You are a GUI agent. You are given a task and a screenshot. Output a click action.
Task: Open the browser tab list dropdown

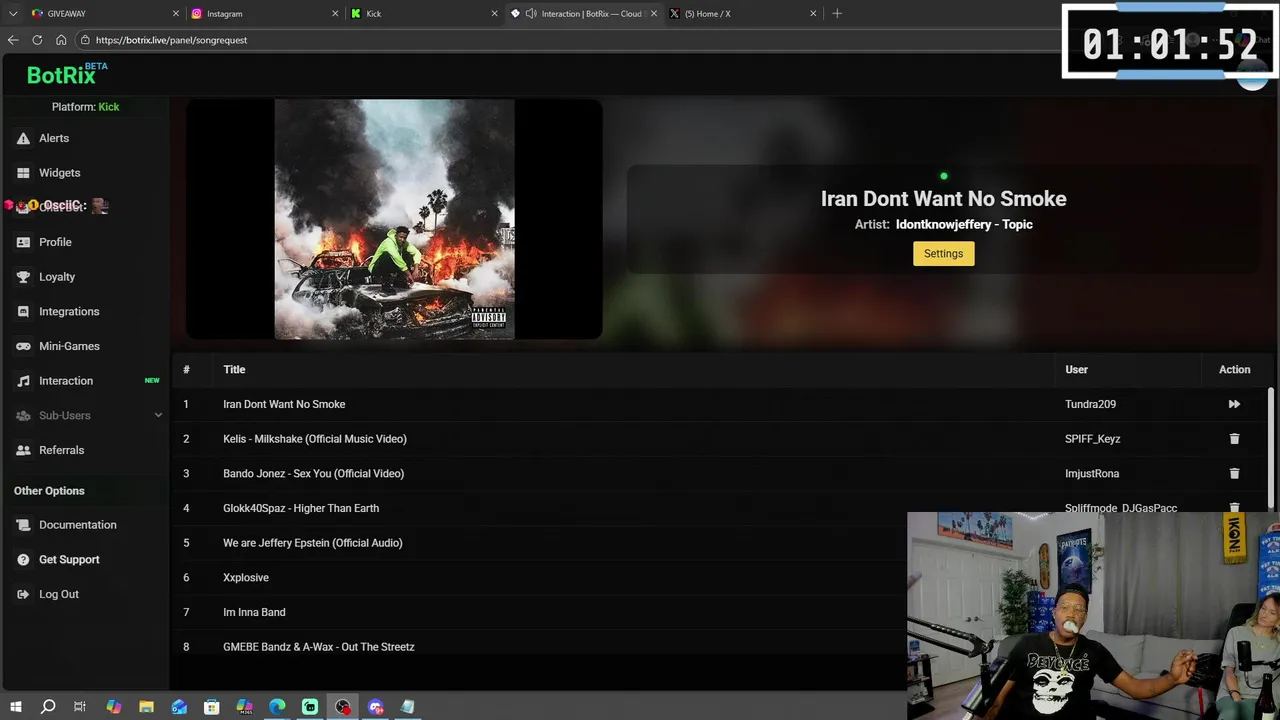[13, 13]
